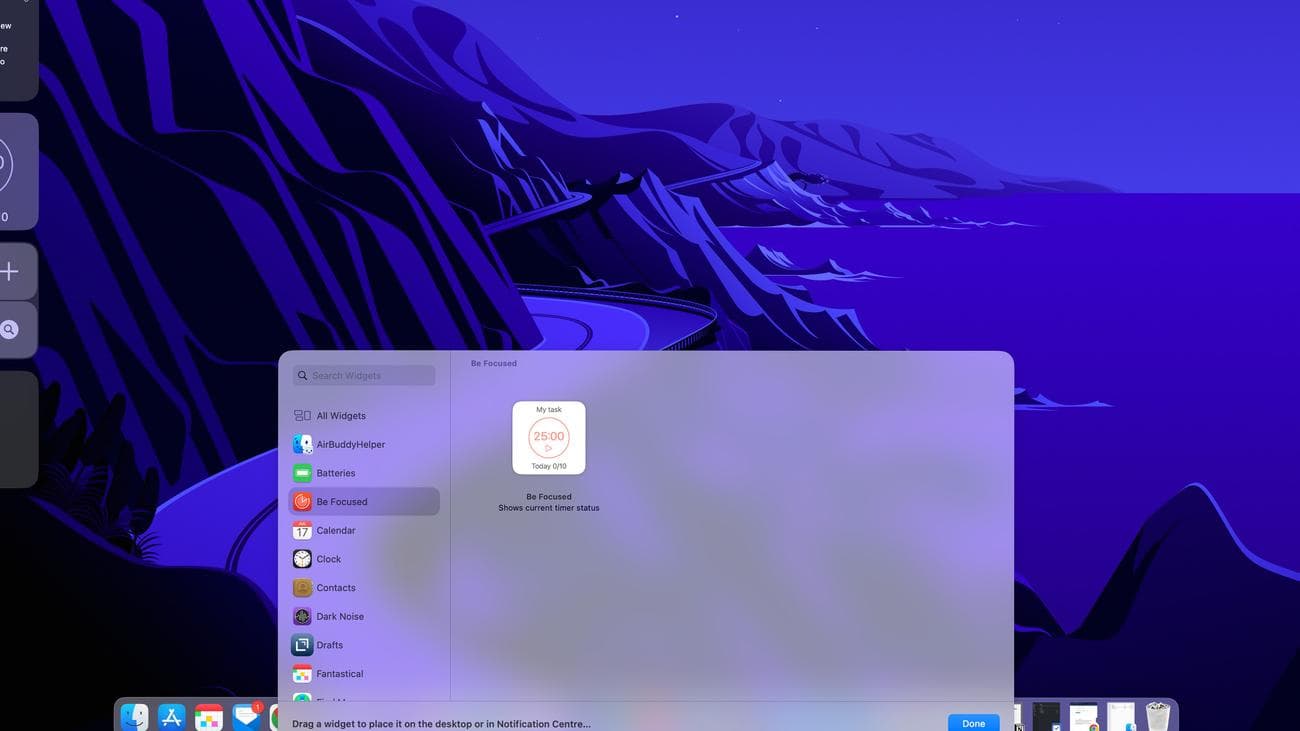This screenshot has height=731, width=1300.
Task: Select the Be Focused app icon in sidebar
Action: [303, 501]
